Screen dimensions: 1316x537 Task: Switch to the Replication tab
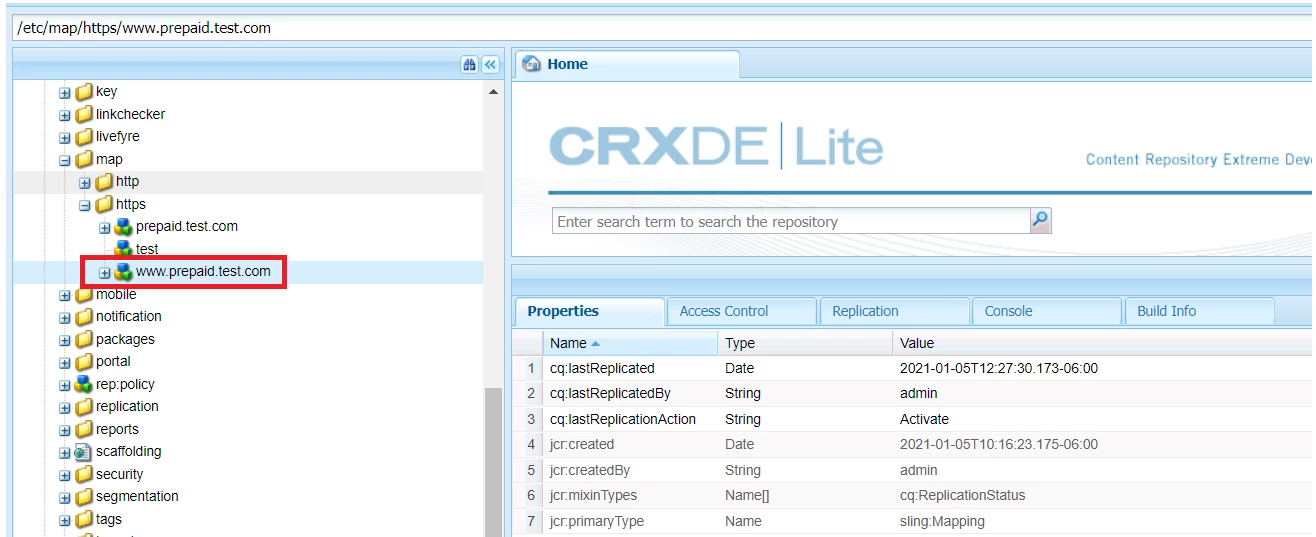click(895, 311)
